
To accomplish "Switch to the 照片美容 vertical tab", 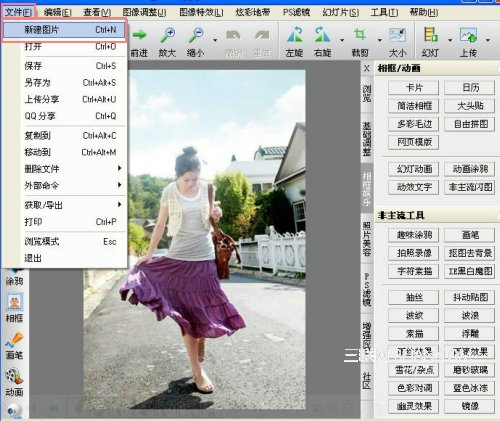I will click(367, 239).
